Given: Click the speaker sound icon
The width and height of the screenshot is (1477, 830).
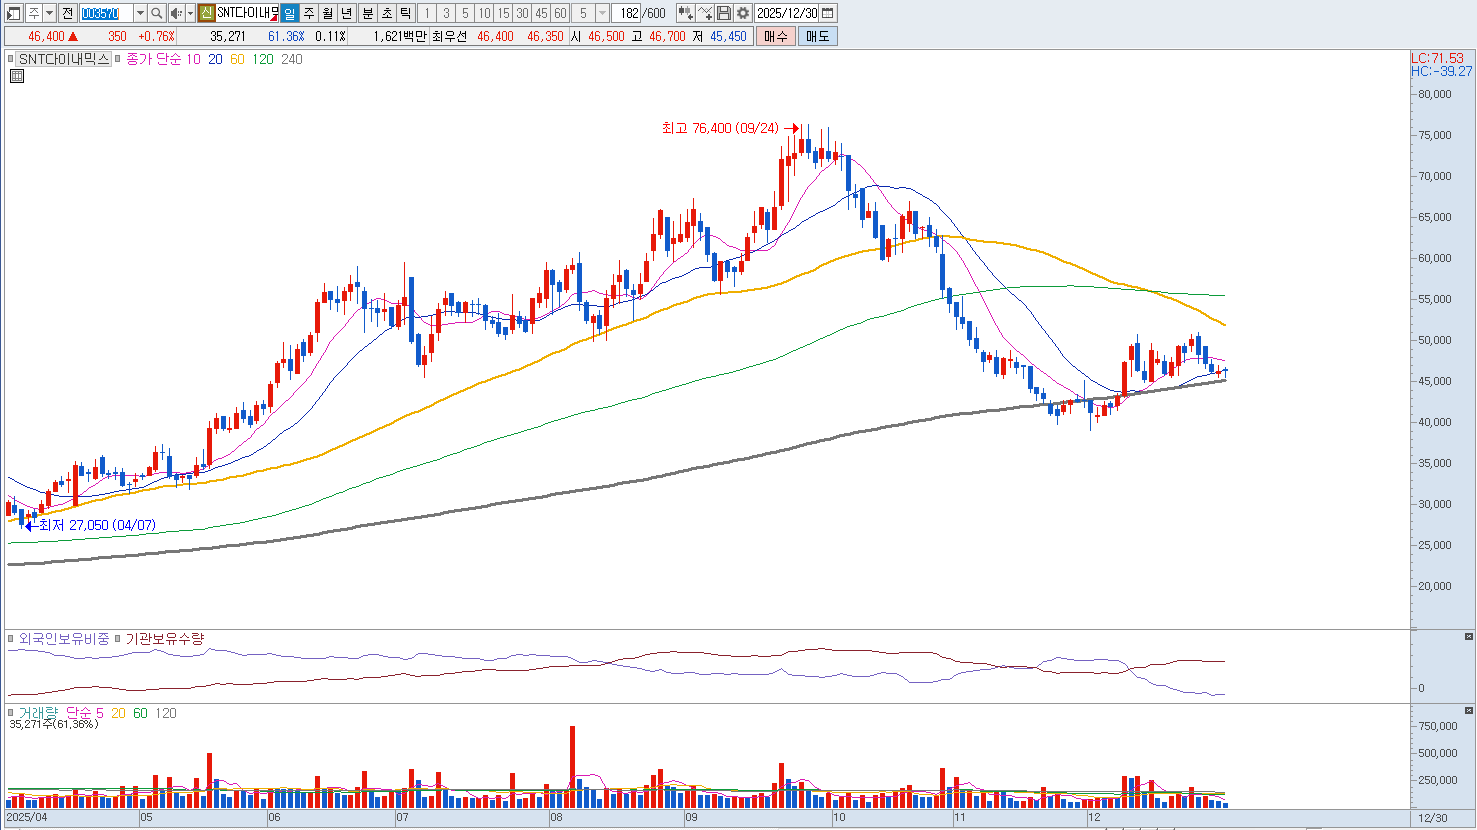Looking at the screenshot, I should (176, 13).
